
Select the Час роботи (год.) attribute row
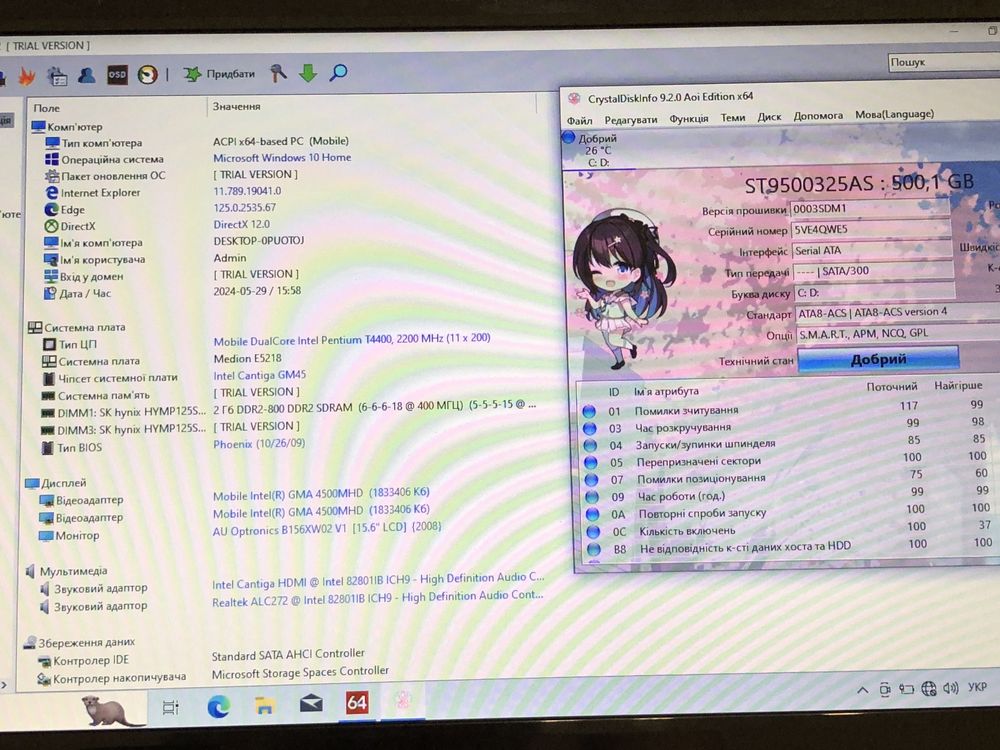tap(788, 494)
